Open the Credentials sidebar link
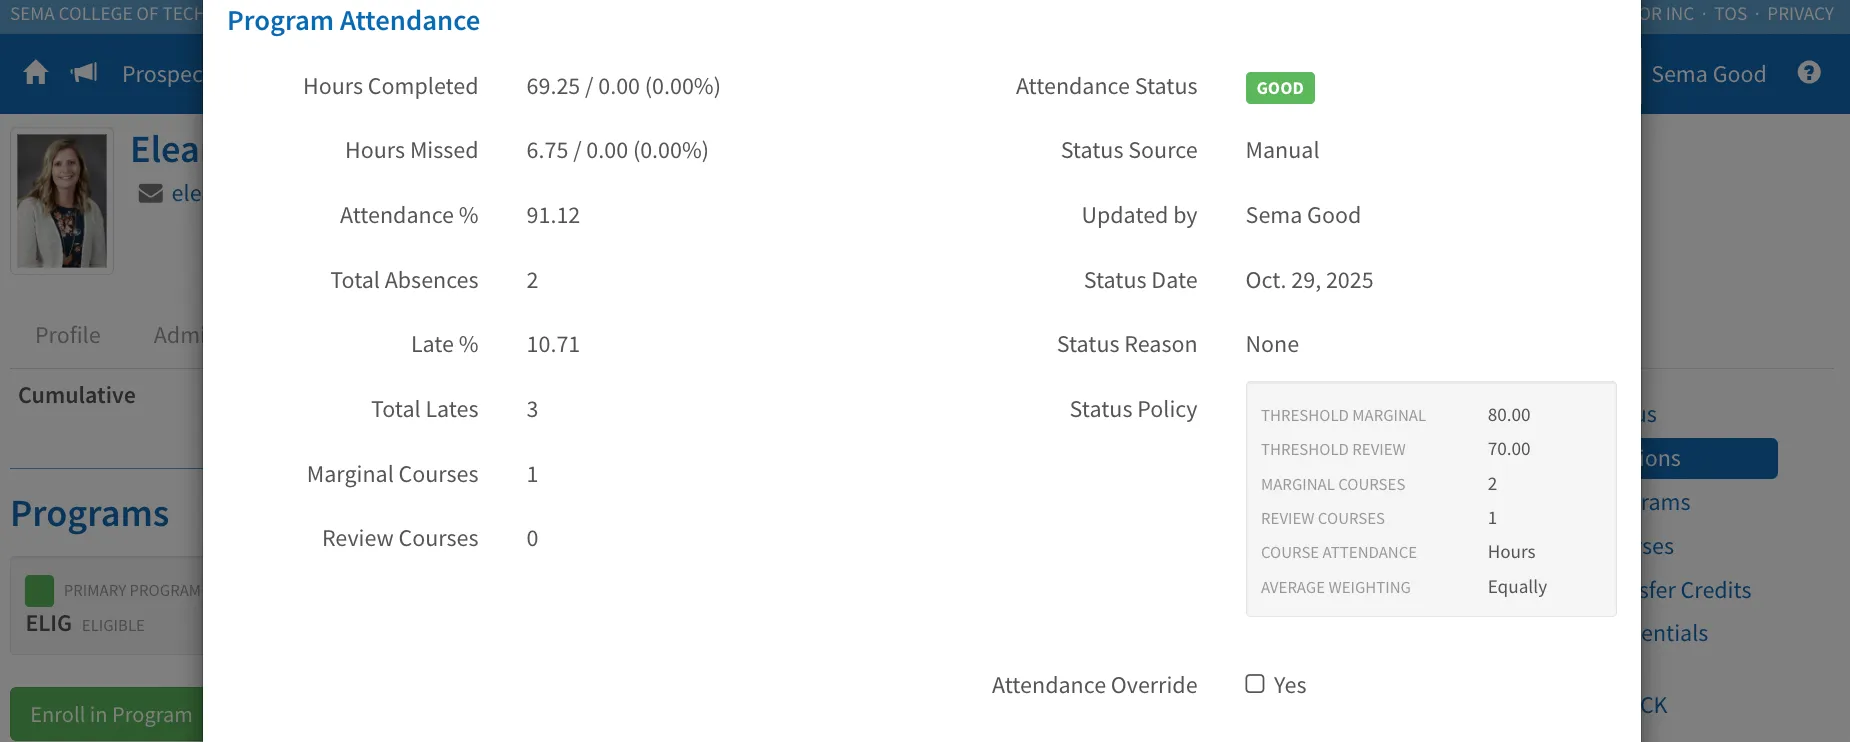The image size is (1850, 742). point(1675,633)
